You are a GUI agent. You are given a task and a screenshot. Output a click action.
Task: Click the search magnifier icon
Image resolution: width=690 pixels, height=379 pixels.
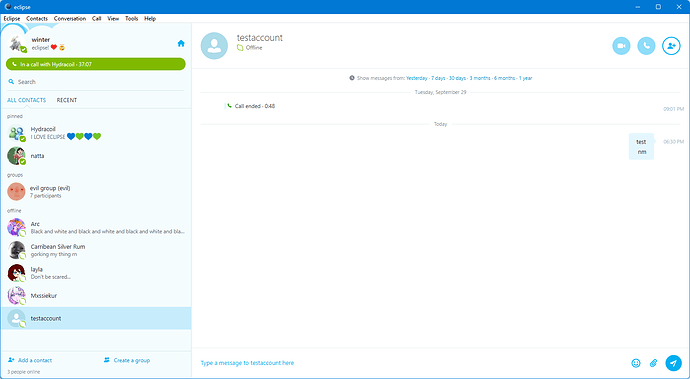[11, 82]
